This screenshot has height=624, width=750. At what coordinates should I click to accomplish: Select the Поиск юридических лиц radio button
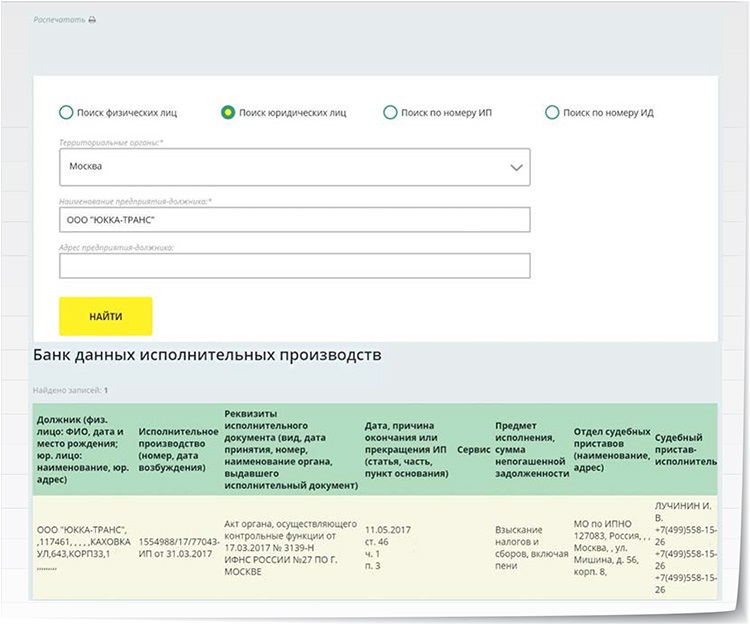(x=228, y=113)
